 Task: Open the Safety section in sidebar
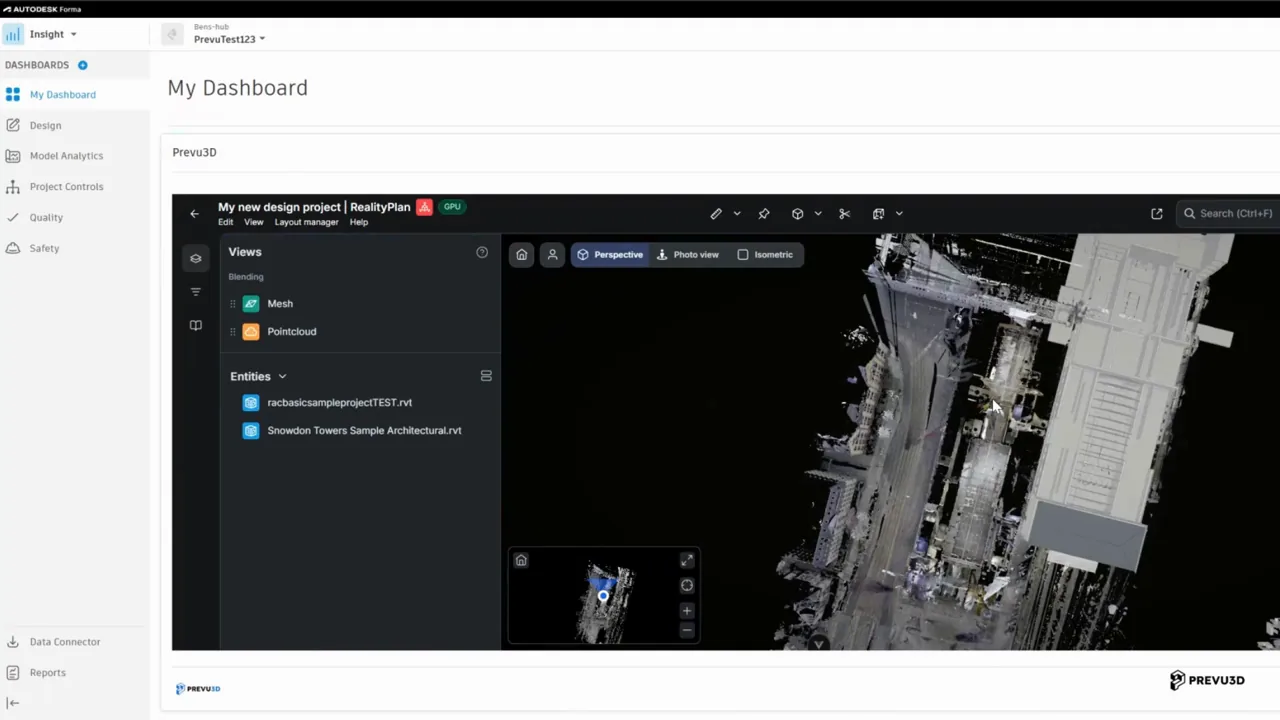click(75, 248)
